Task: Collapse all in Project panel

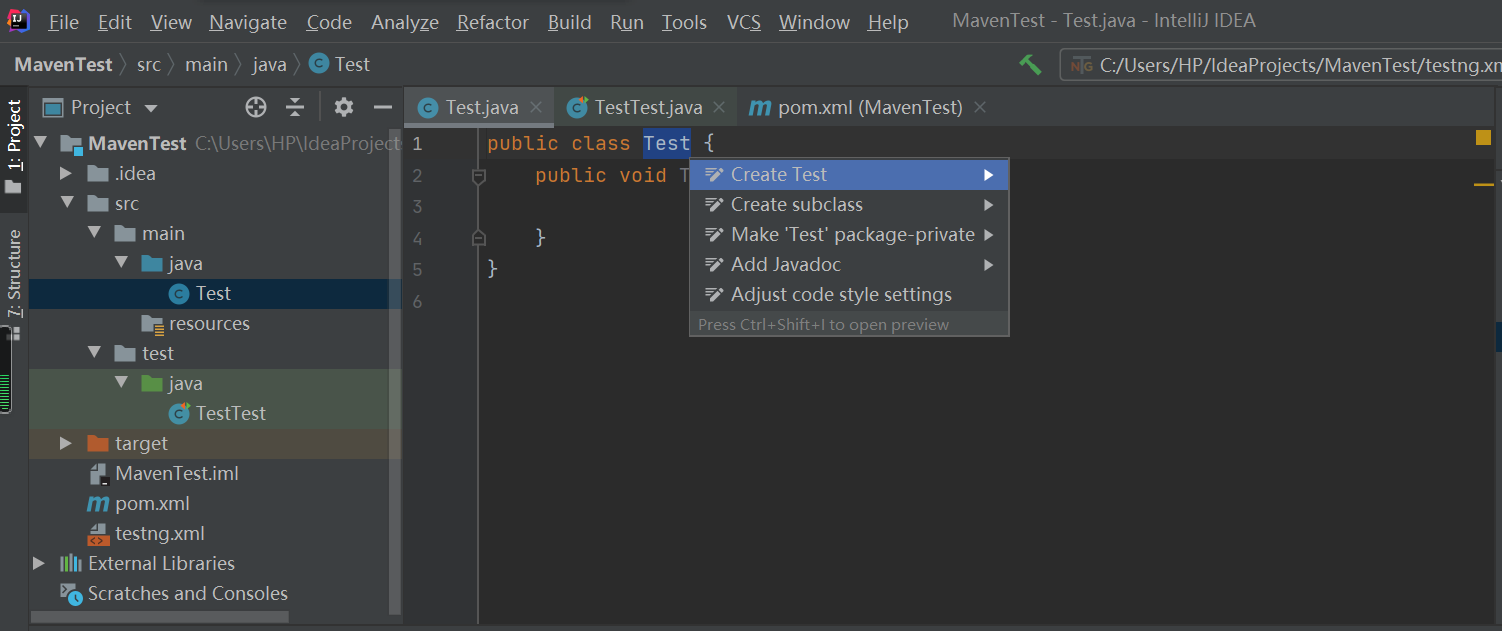Action: 295,107
